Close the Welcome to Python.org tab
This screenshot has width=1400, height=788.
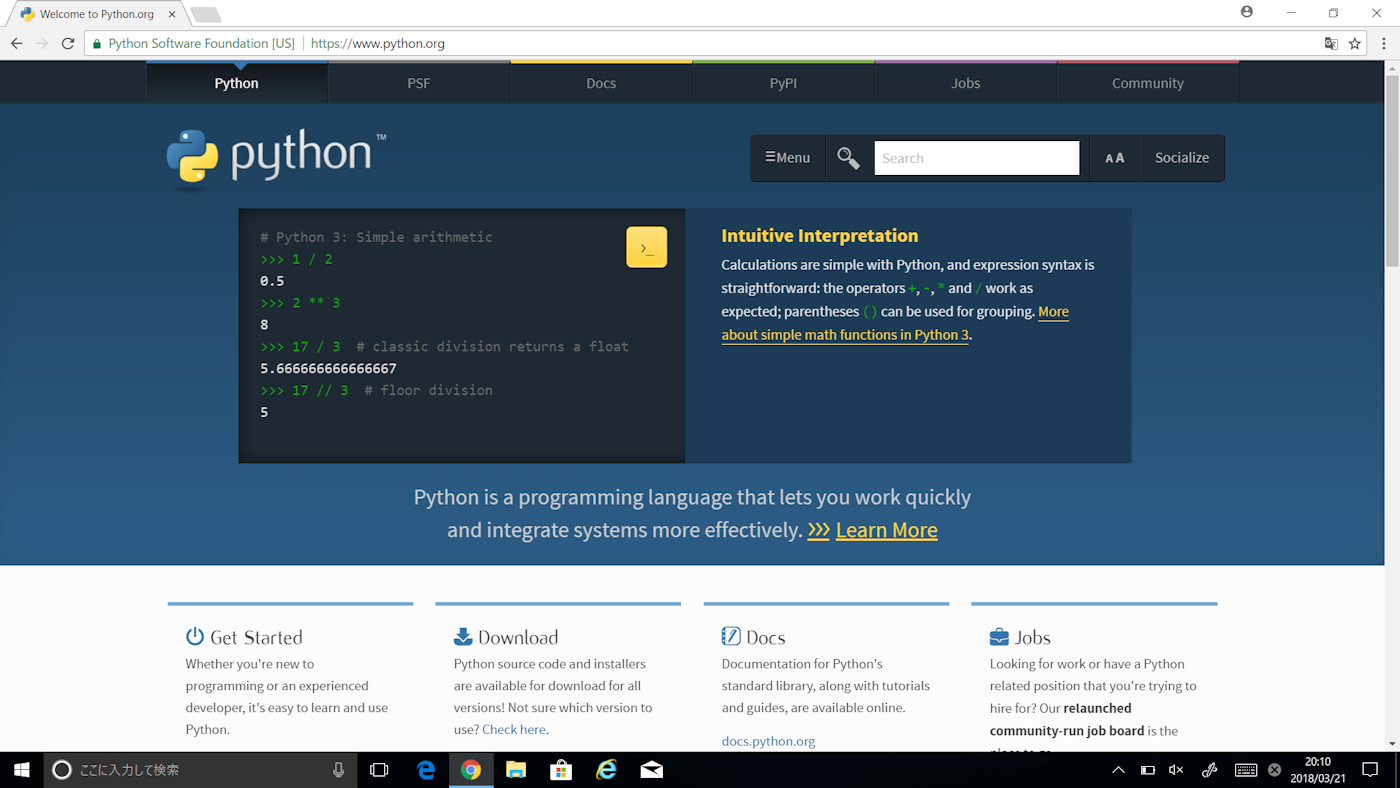click(x=172, y=15)
